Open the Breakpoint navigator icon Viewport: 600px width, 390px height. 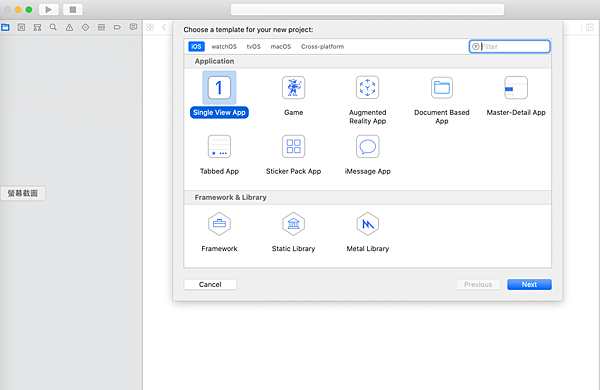point(117,27)
